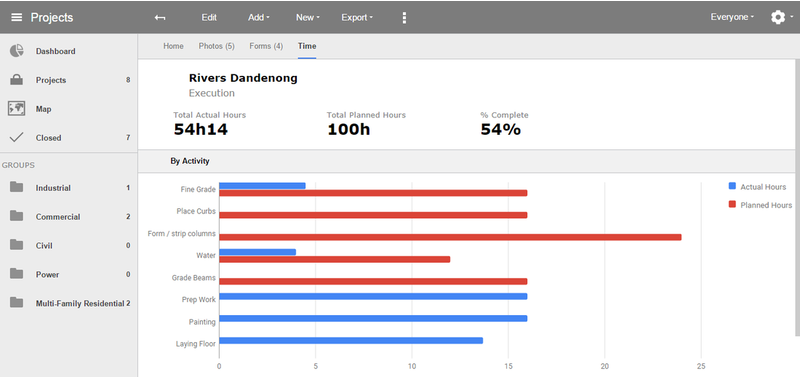Image resolution: width=800 pixels, height=379 pixels.
Task: Click the Form / strip columns planned bar
Action: tap(450, 237)
